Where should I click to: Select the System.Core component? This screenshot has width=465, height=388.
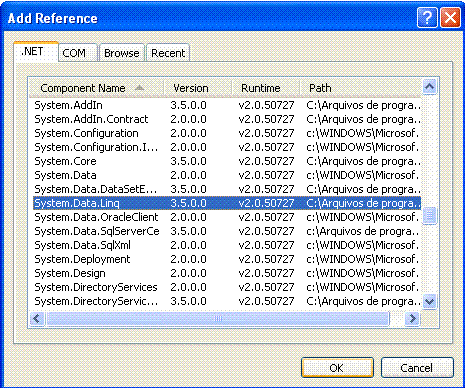[x=227, y=161]
